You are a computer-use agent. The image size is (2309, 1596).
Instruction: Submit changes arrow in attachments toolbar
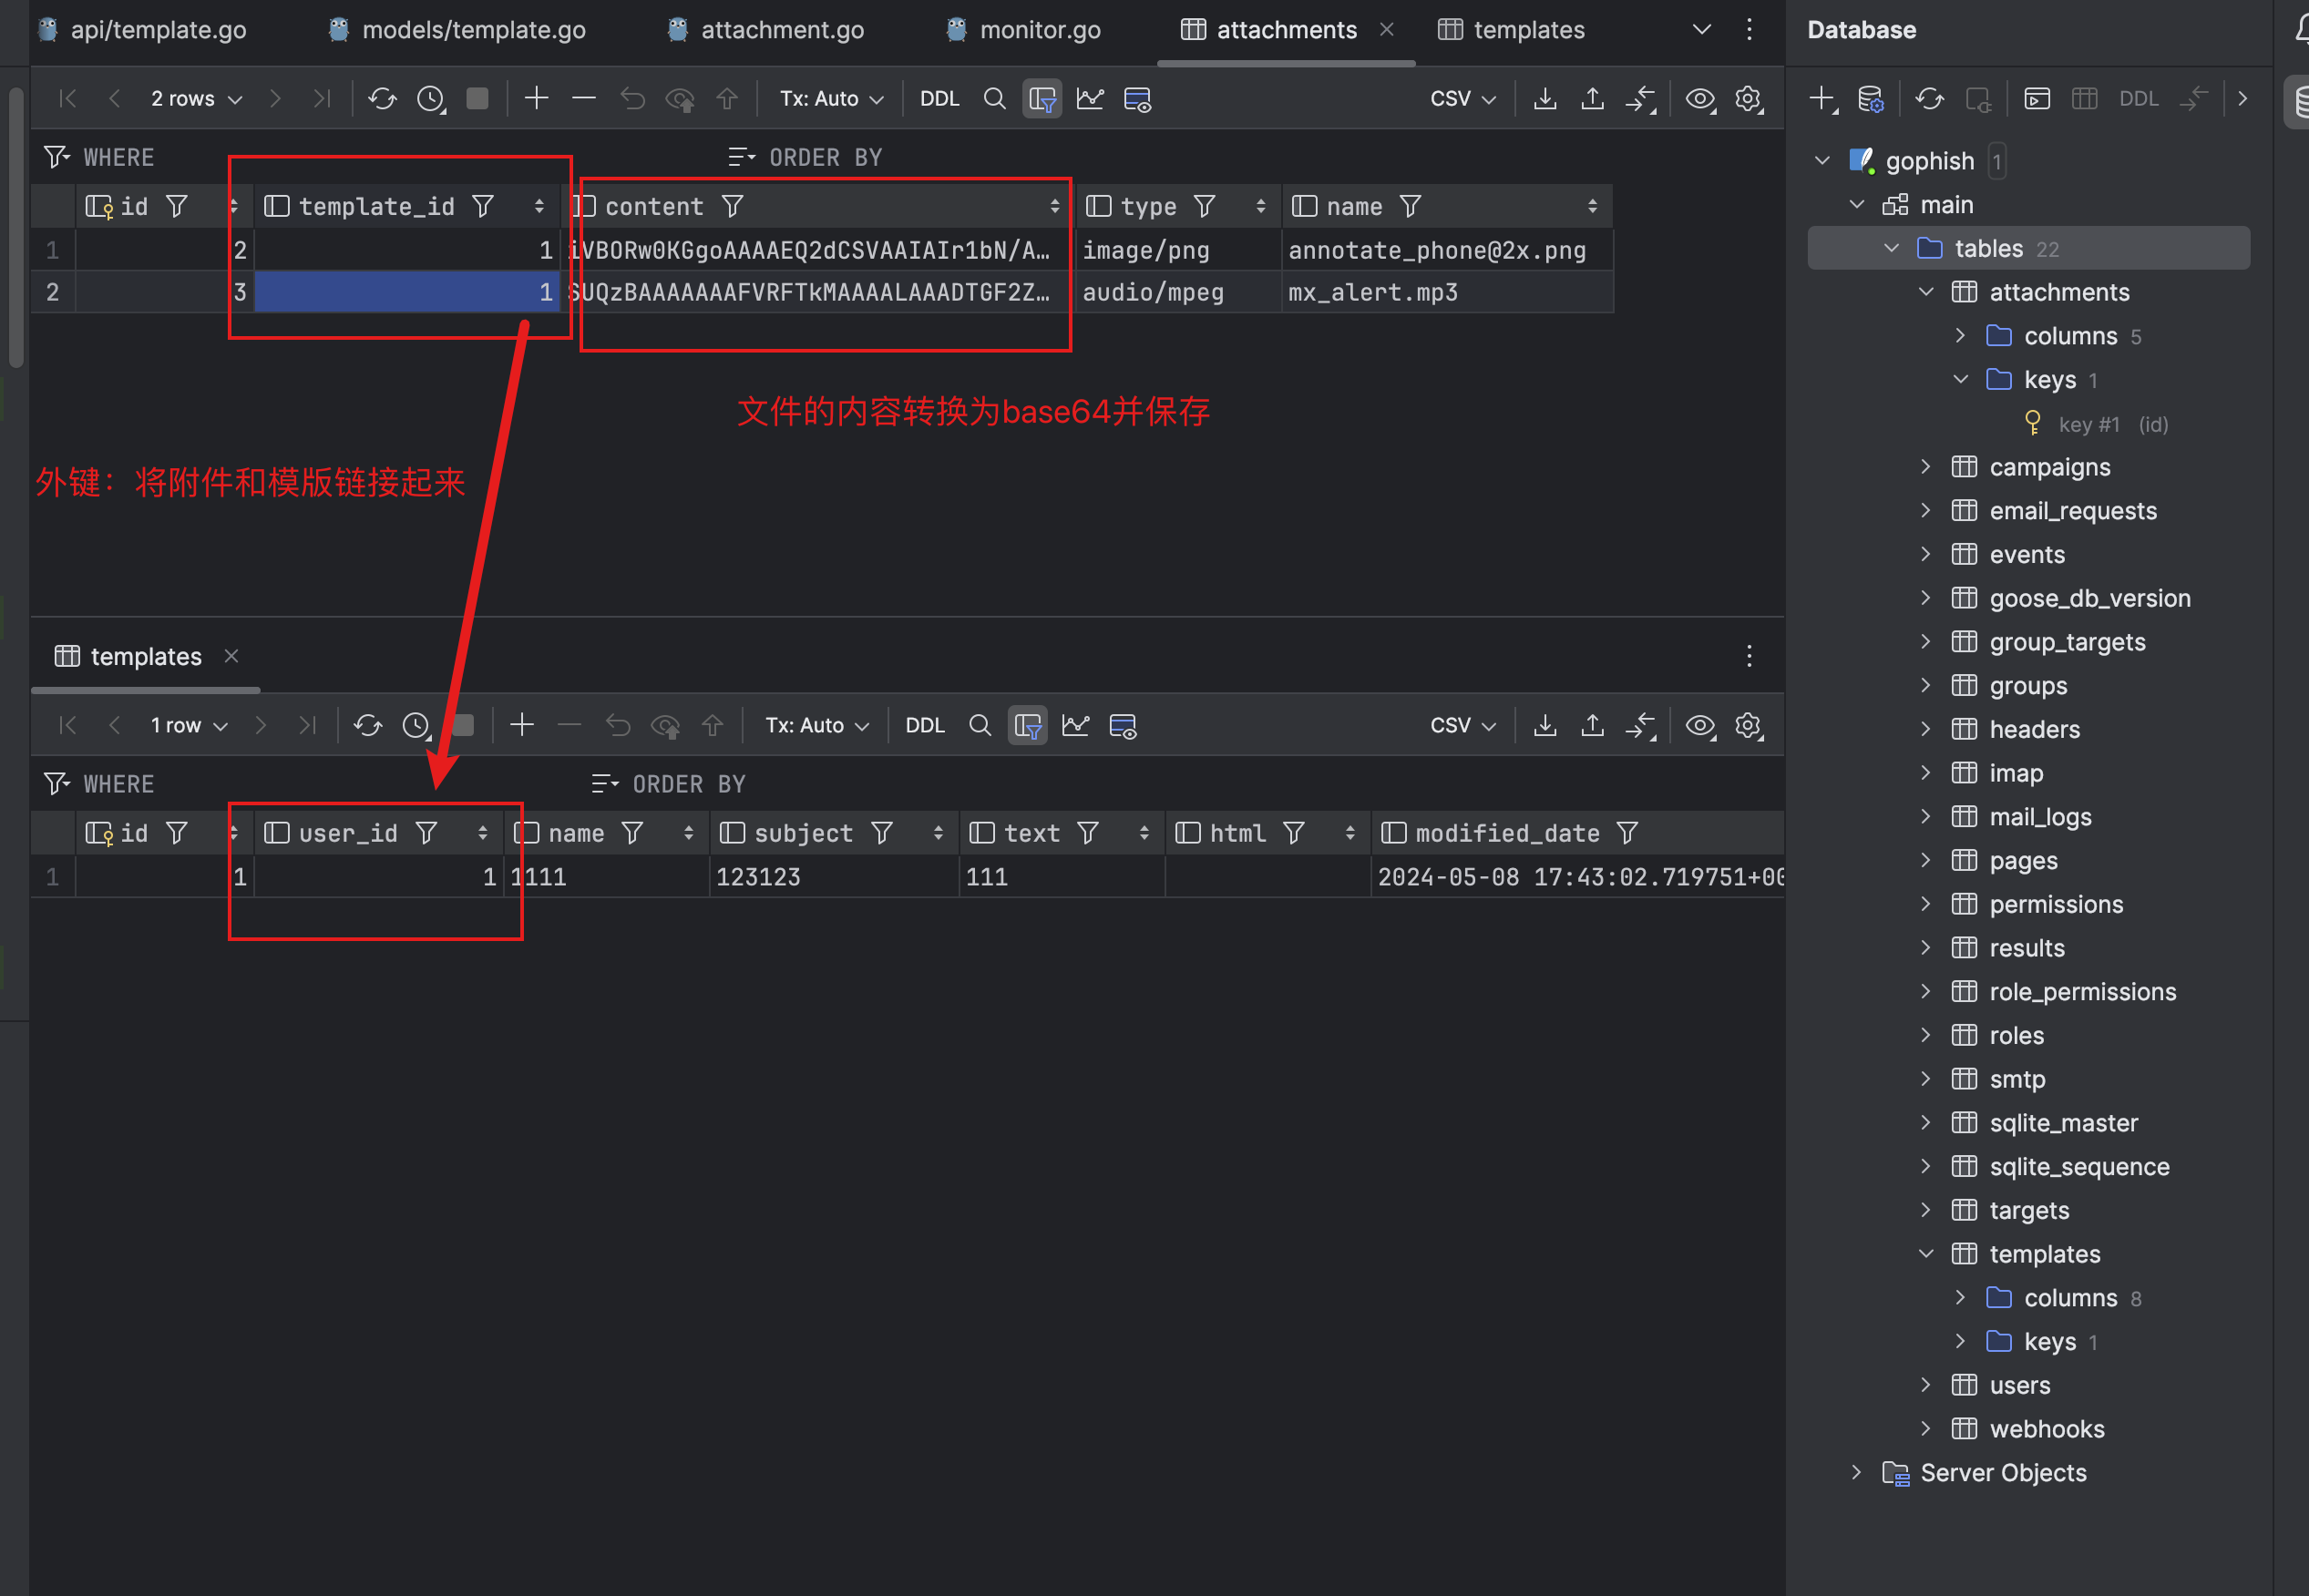pyautogui.click(x=727, y=99)
